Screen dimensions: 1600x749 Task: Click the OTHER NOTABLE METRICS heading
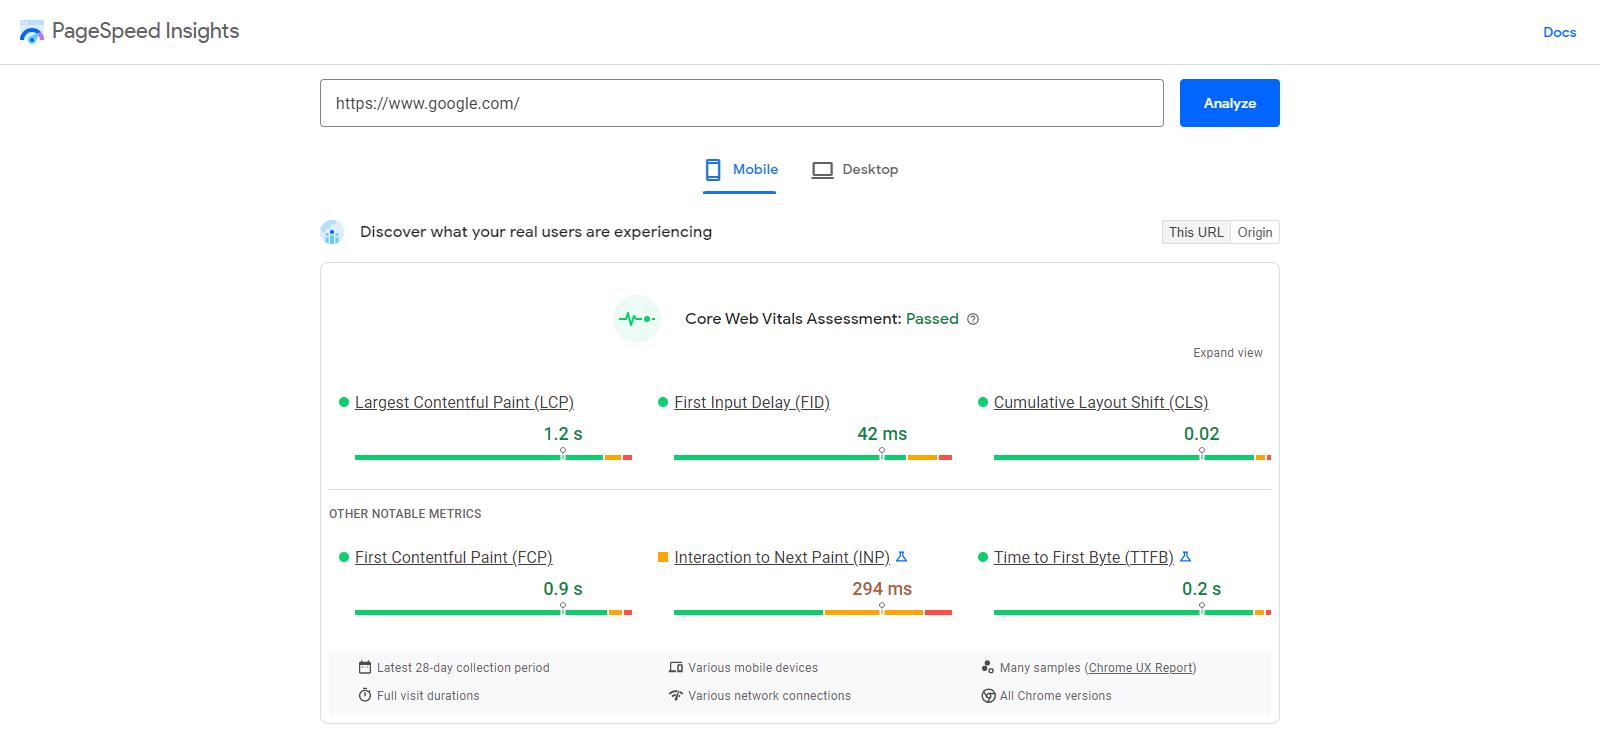(x=405, y=514)
